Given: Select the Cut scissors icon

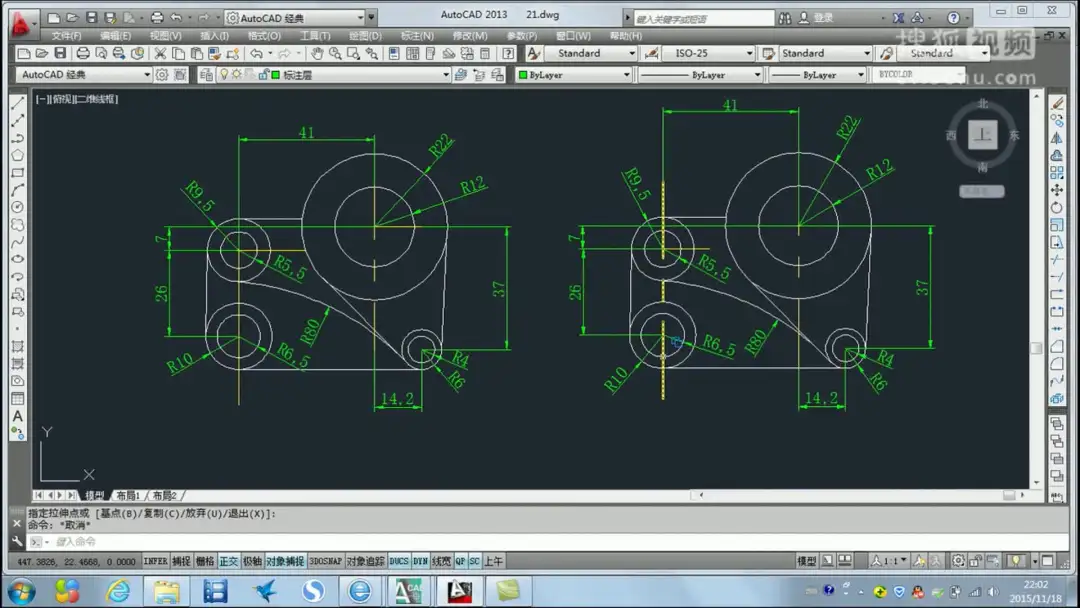Looking at the screenshot, I should coord(160,53).
